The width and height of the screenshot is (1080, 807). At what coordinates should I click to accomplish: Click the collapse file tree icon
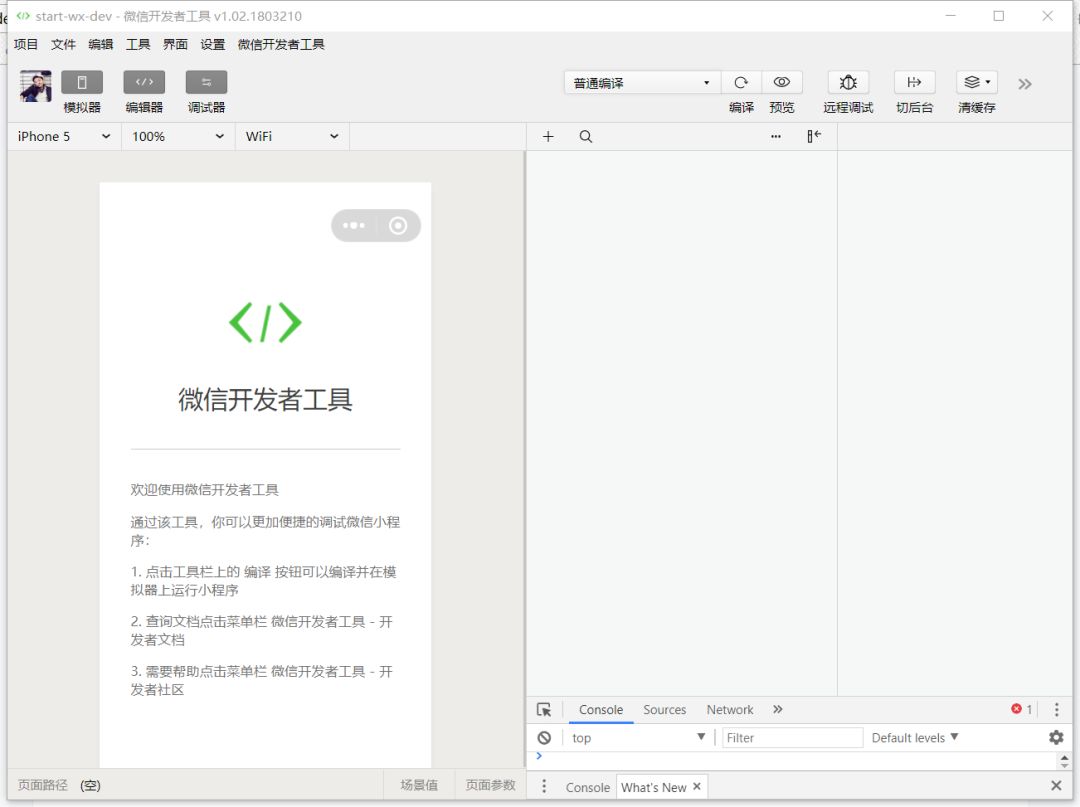pos(813,136)
